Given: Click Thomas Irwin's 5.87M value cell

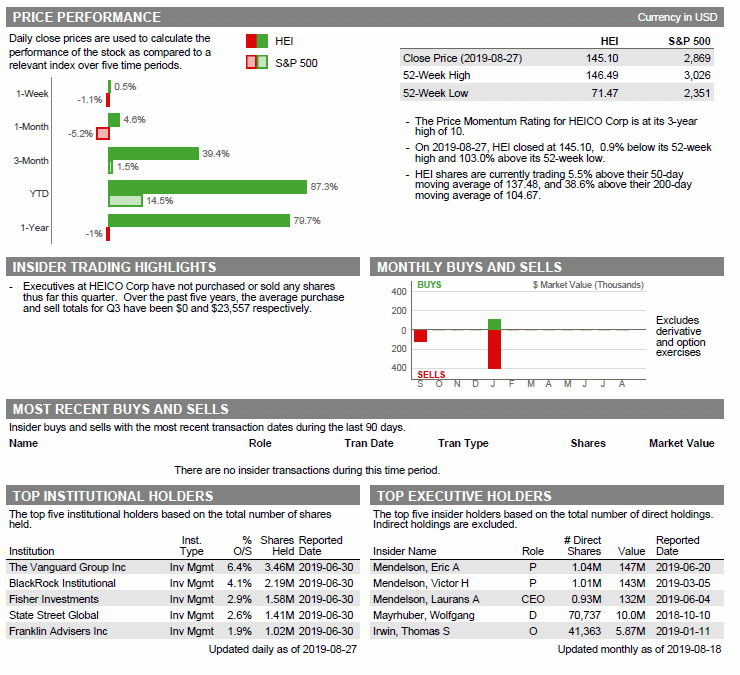Looking at the screenshot, I should coord(630,632).
